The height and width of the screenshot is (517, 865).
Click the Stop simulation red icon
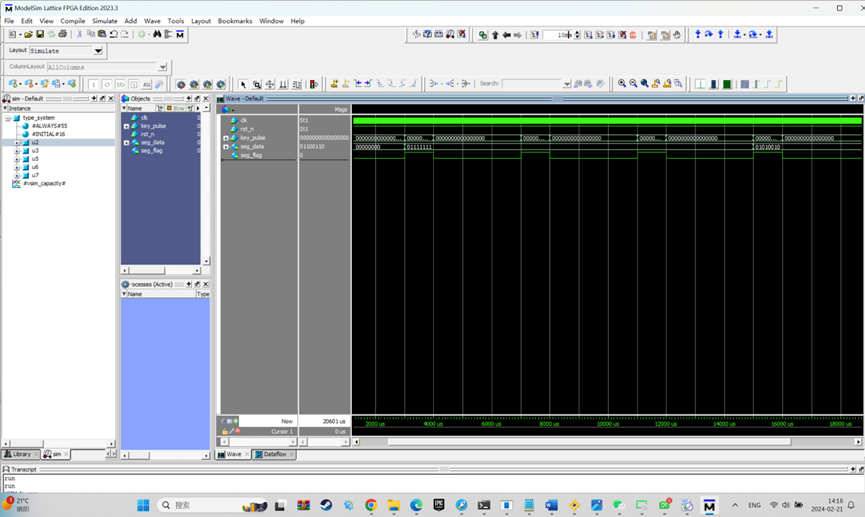click(x=633, y=35)
